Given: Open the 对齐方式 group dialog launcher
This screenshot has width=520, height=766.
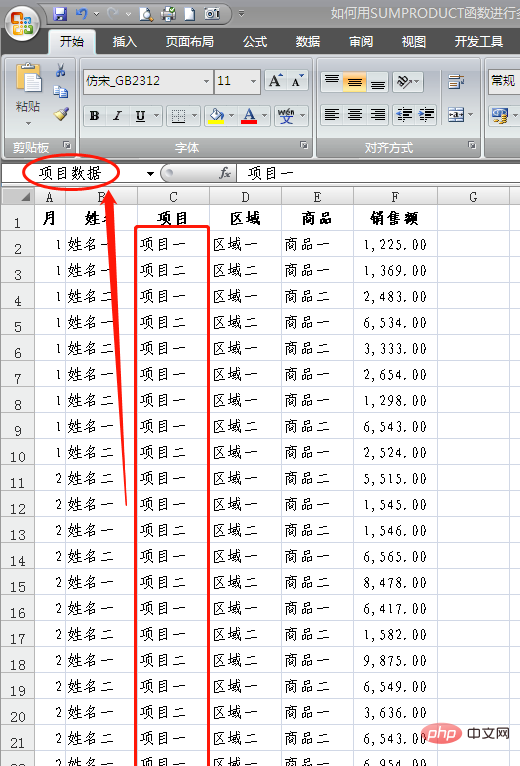Looking at the screenshot, I should tap(472, 145).
